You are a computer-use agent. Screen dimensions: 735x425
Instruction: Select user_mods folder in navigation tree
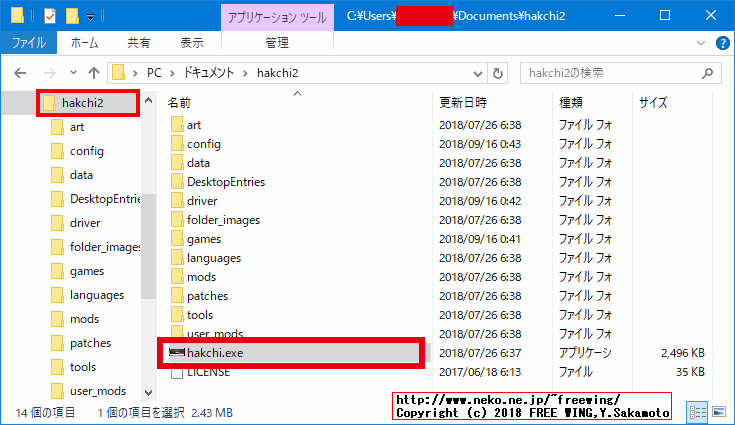pos(98,391)
